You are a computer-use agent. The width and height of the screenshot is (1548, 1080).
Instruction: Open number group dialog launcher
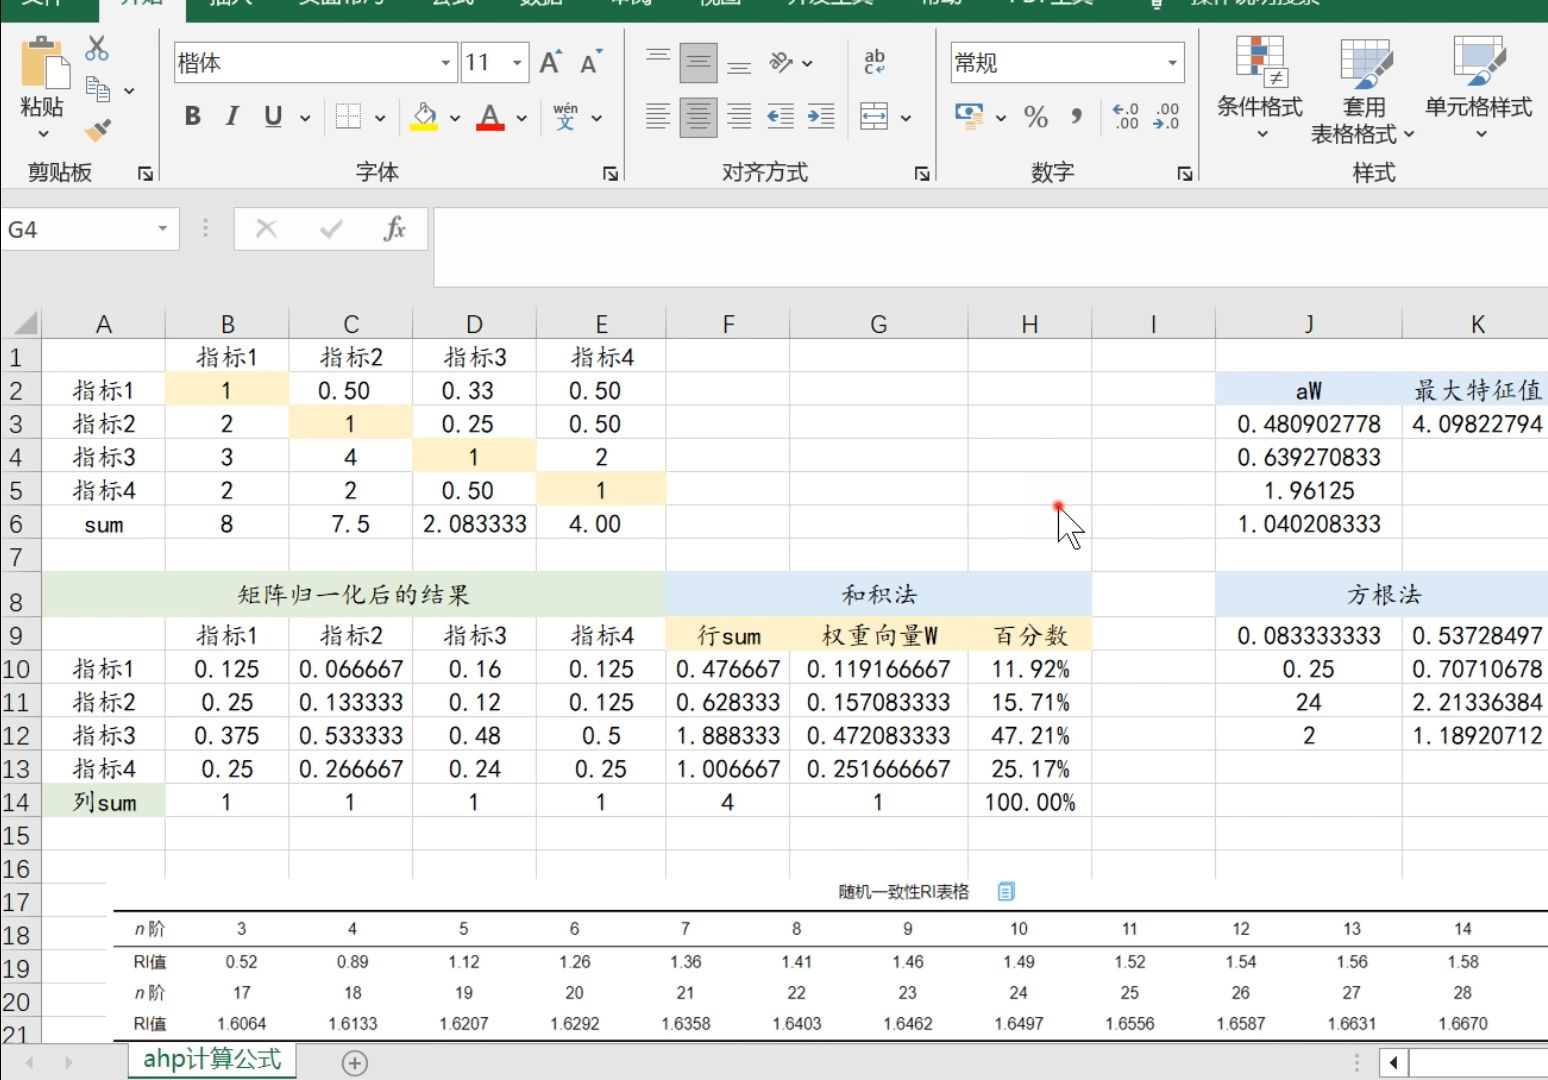coord(1185,174)
